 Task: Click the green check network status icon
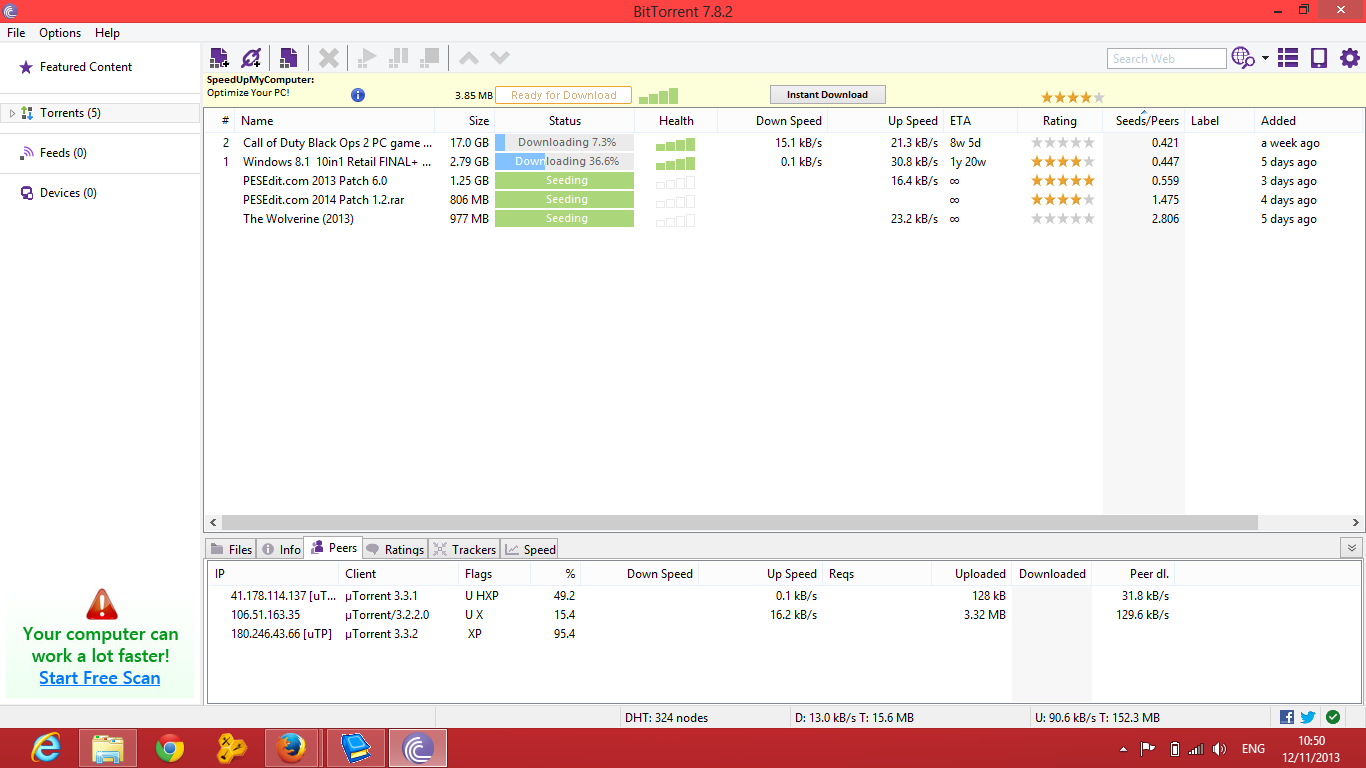(1333, 717)
